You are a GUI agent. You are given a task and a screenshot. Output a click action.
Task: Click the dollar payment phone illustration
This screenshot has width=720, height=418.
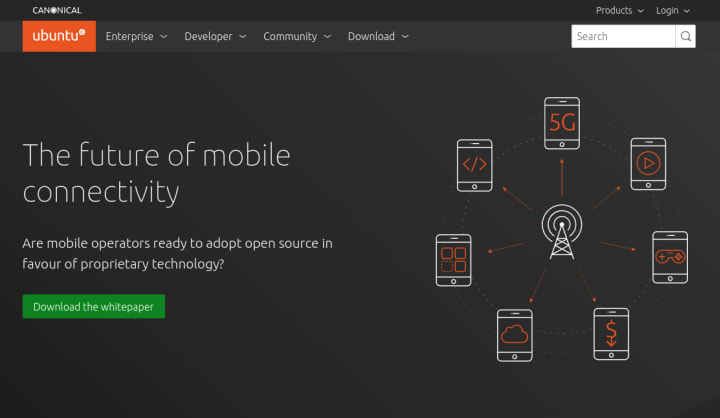point(611,334)
